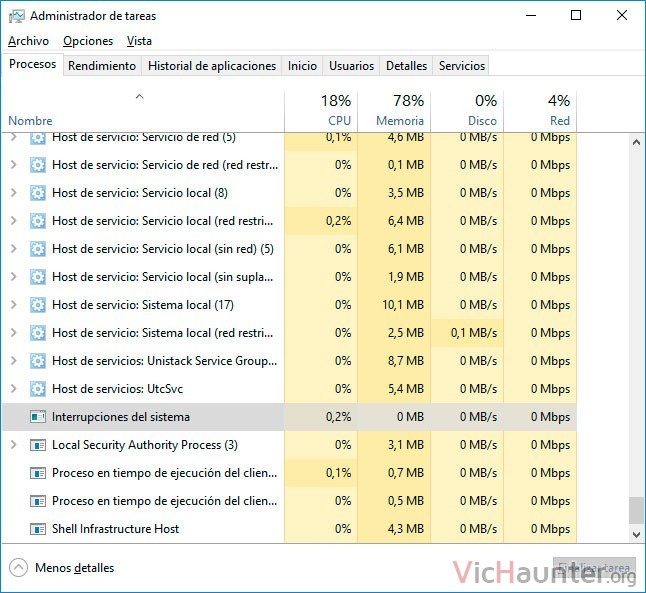The width and height of the screenshot is (646, 593).
Task: Expand Host de servicio: Servicio de red (red restr...)
Action: click(x=14, y=165)
